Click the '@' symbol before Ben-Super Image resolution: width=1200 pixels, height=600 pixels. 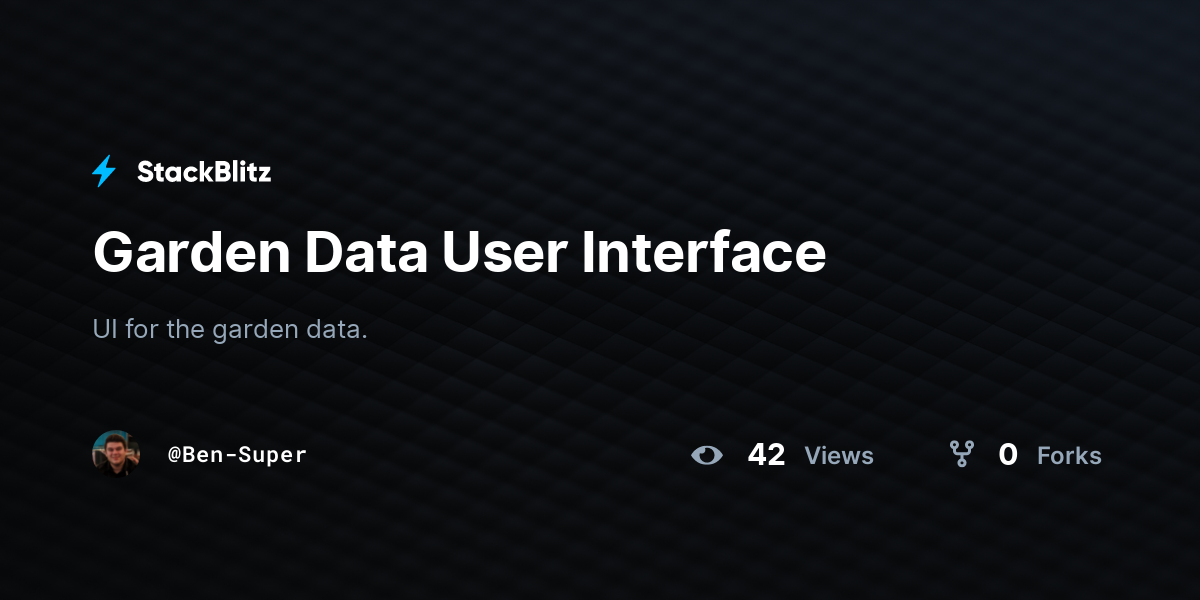[x=174, y=455]
